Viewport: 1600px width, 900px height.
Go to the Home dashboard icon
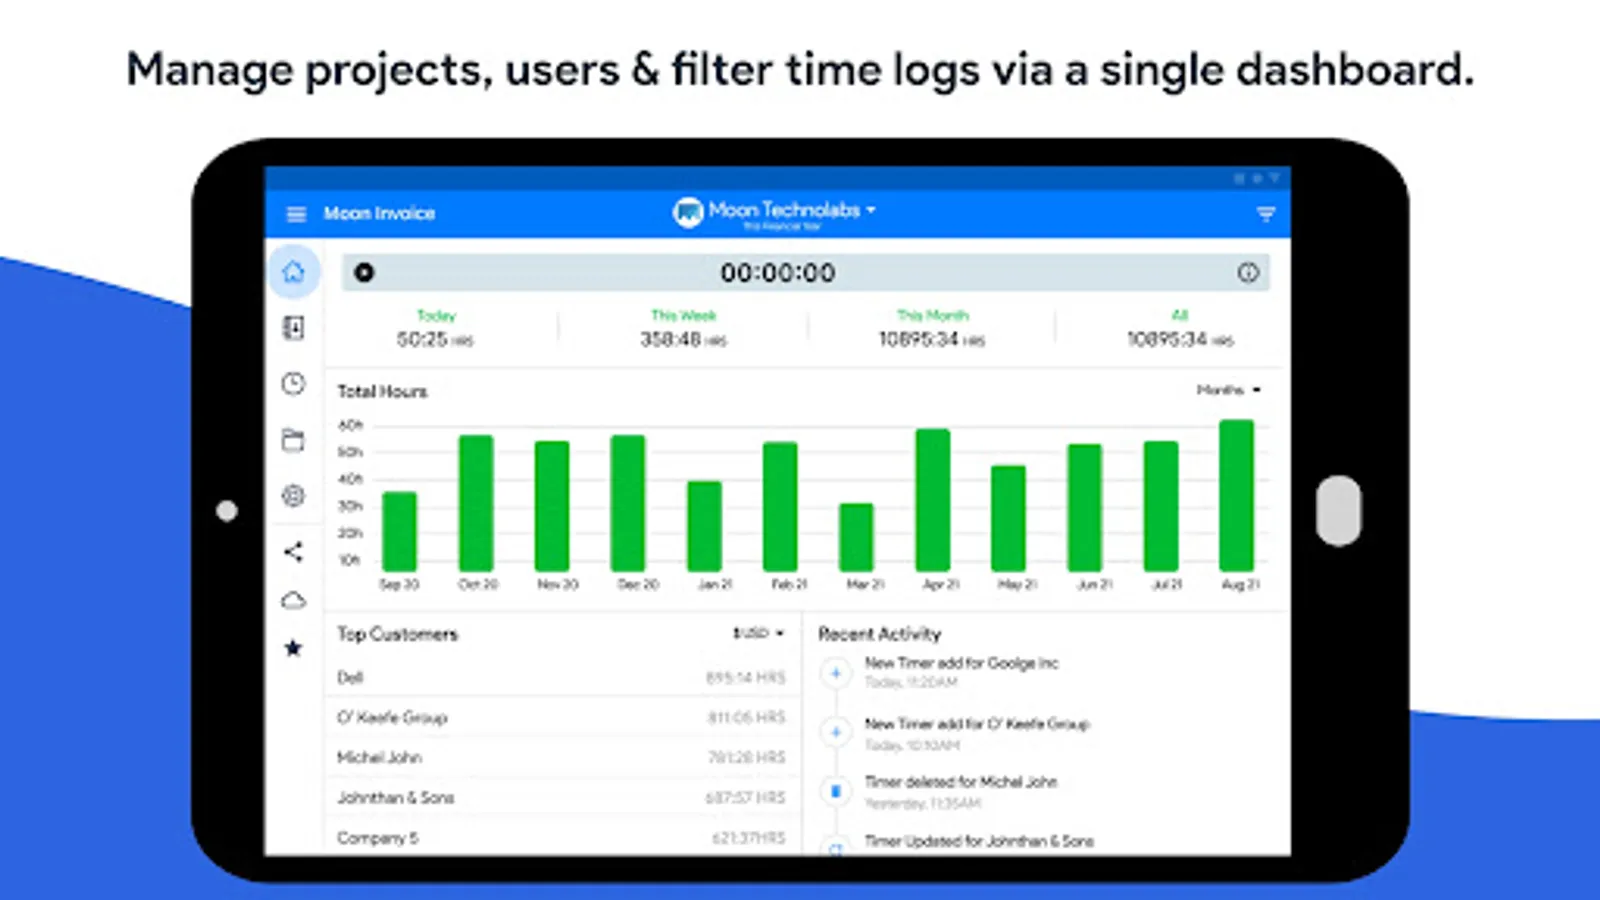click(x=293, y=271)
